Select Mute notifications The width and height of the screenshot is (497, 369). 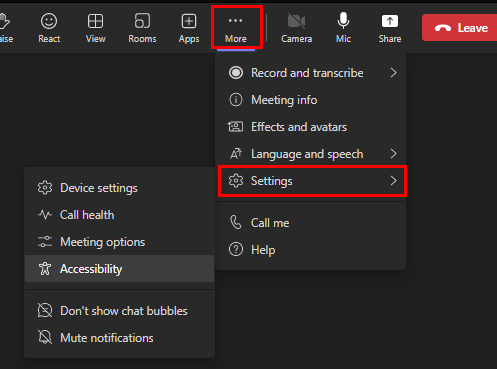tap(119, 338)
